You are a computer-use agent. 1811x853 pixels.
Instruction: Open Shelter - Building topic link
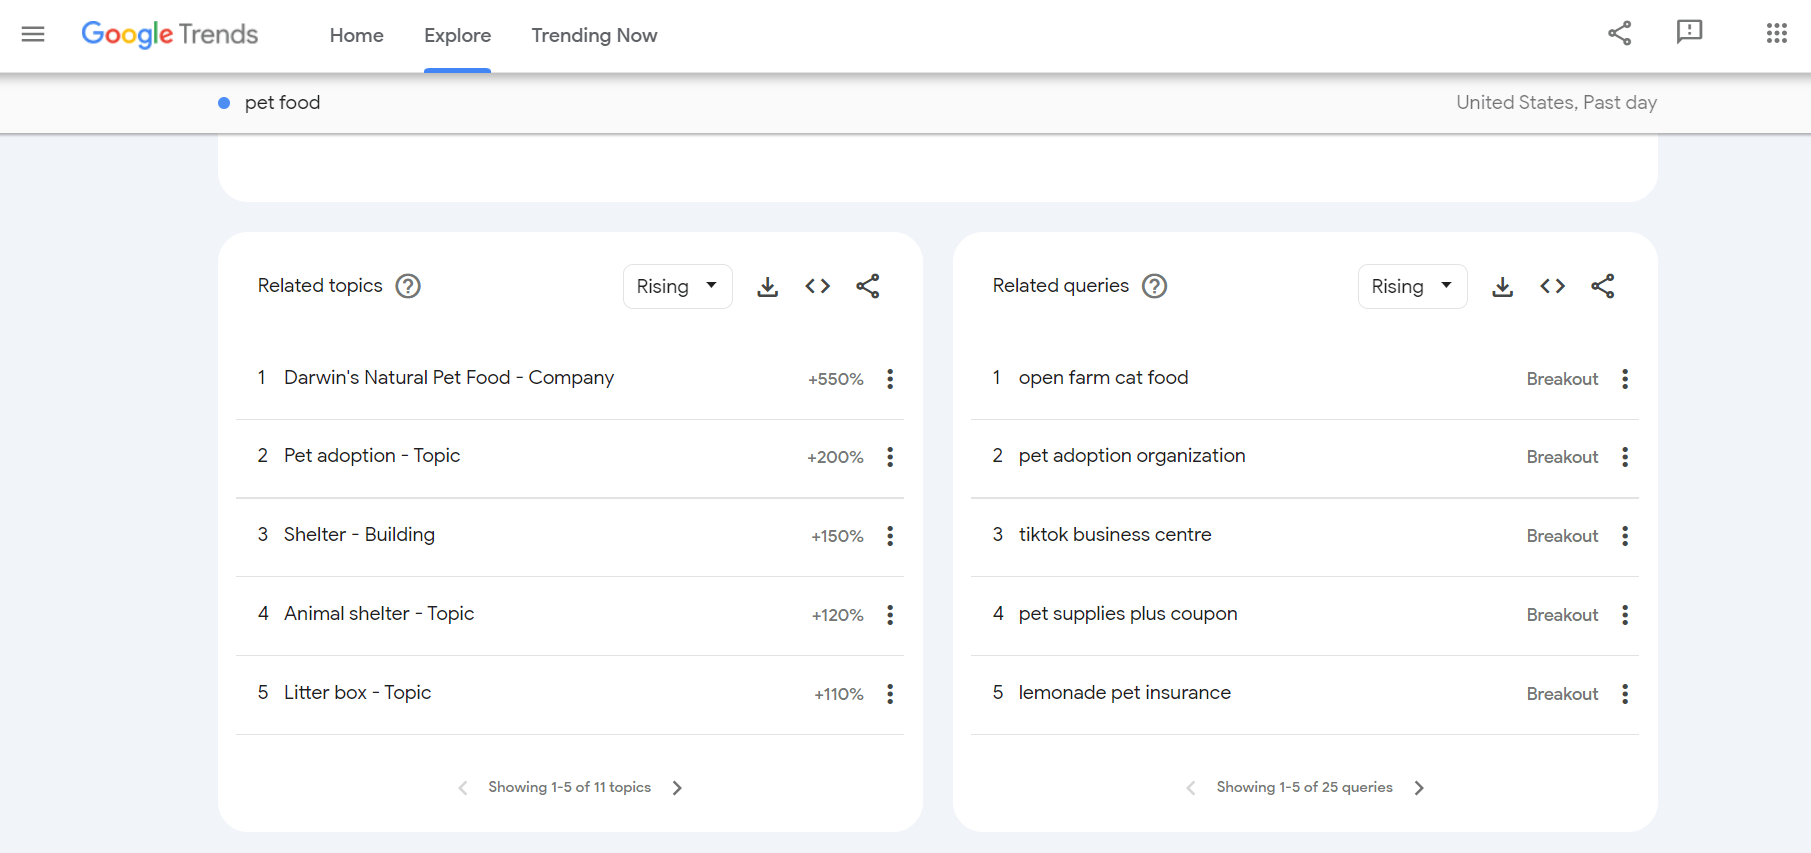[x=359, y=534]
